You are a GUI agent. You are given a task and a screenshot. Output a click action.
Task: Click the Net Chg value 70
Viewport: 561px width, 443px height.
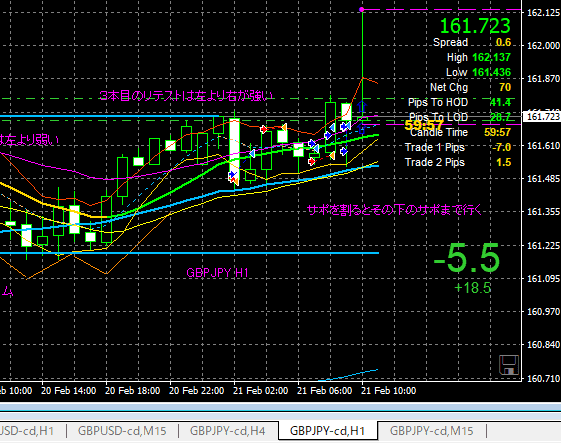coord(505,87)
